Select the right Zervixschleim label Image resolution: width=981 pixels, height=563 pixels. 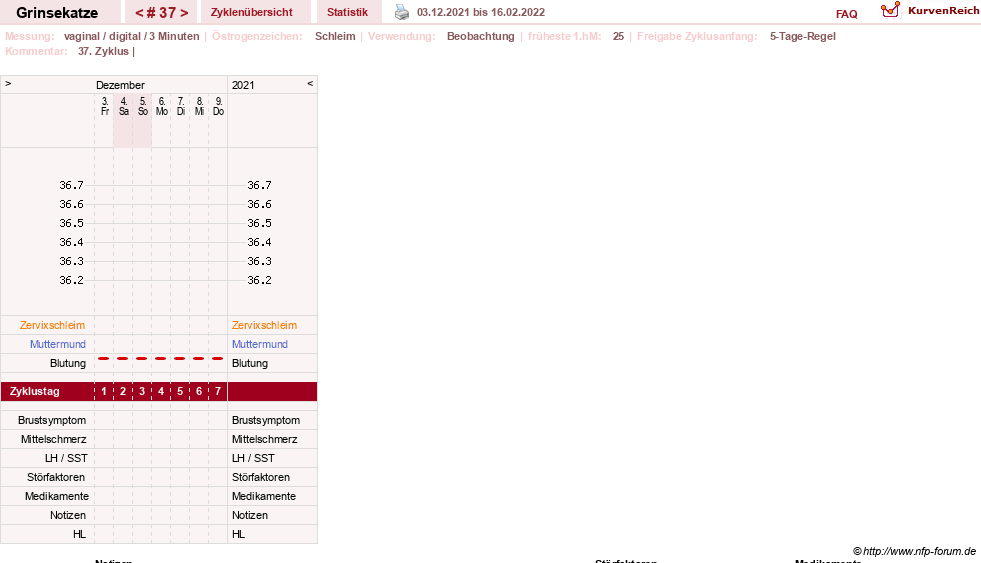click(264, 325)
